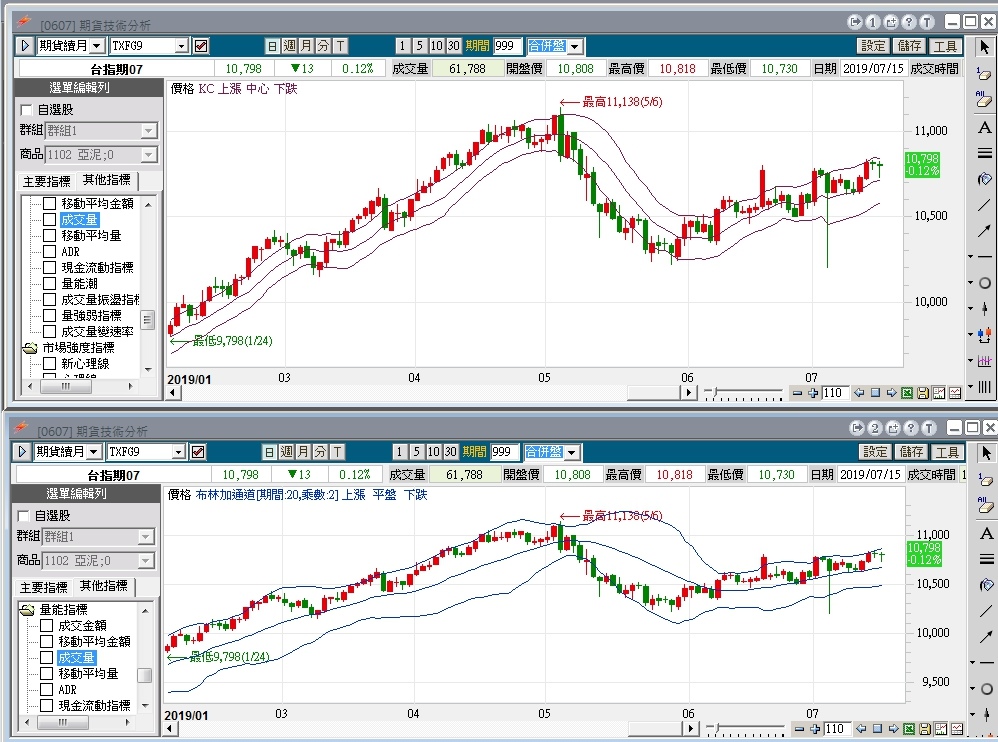998x742 pixels.
Task: Open 期貨續月 dropdown in top window
Action: [x=97, y=46]
